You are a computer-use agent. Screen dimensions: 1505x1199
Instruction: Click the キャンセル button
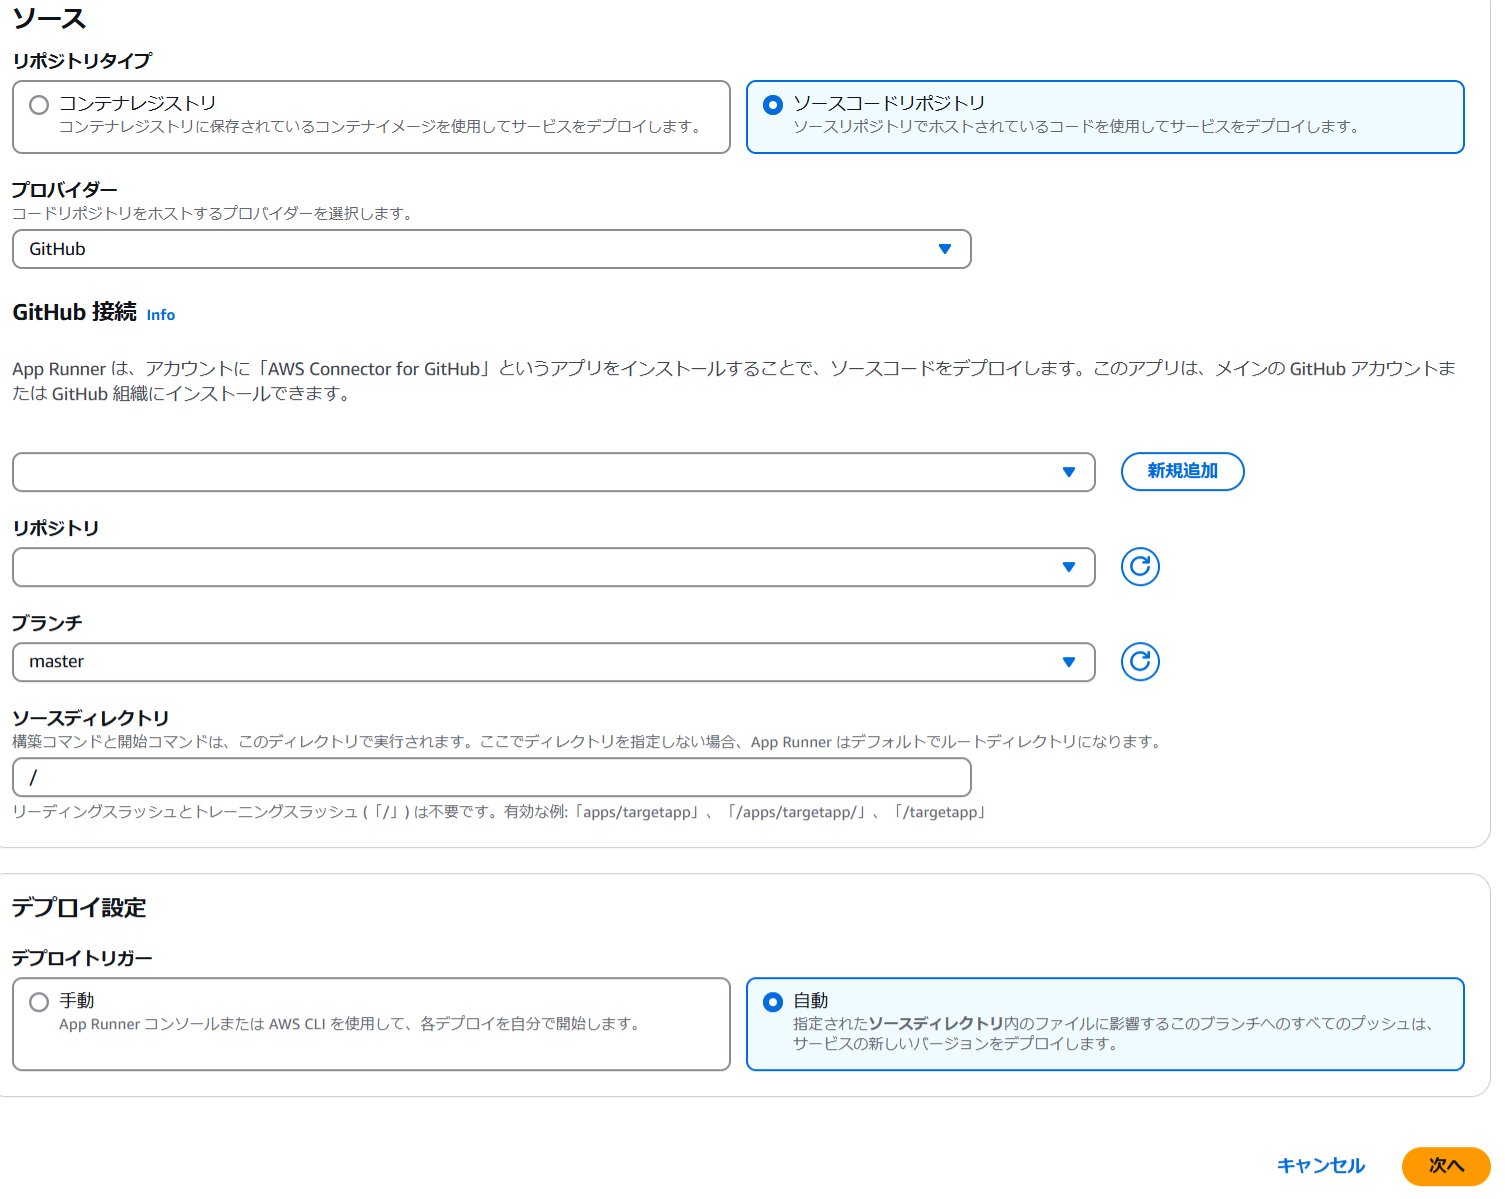[x=1321, y=1166]
